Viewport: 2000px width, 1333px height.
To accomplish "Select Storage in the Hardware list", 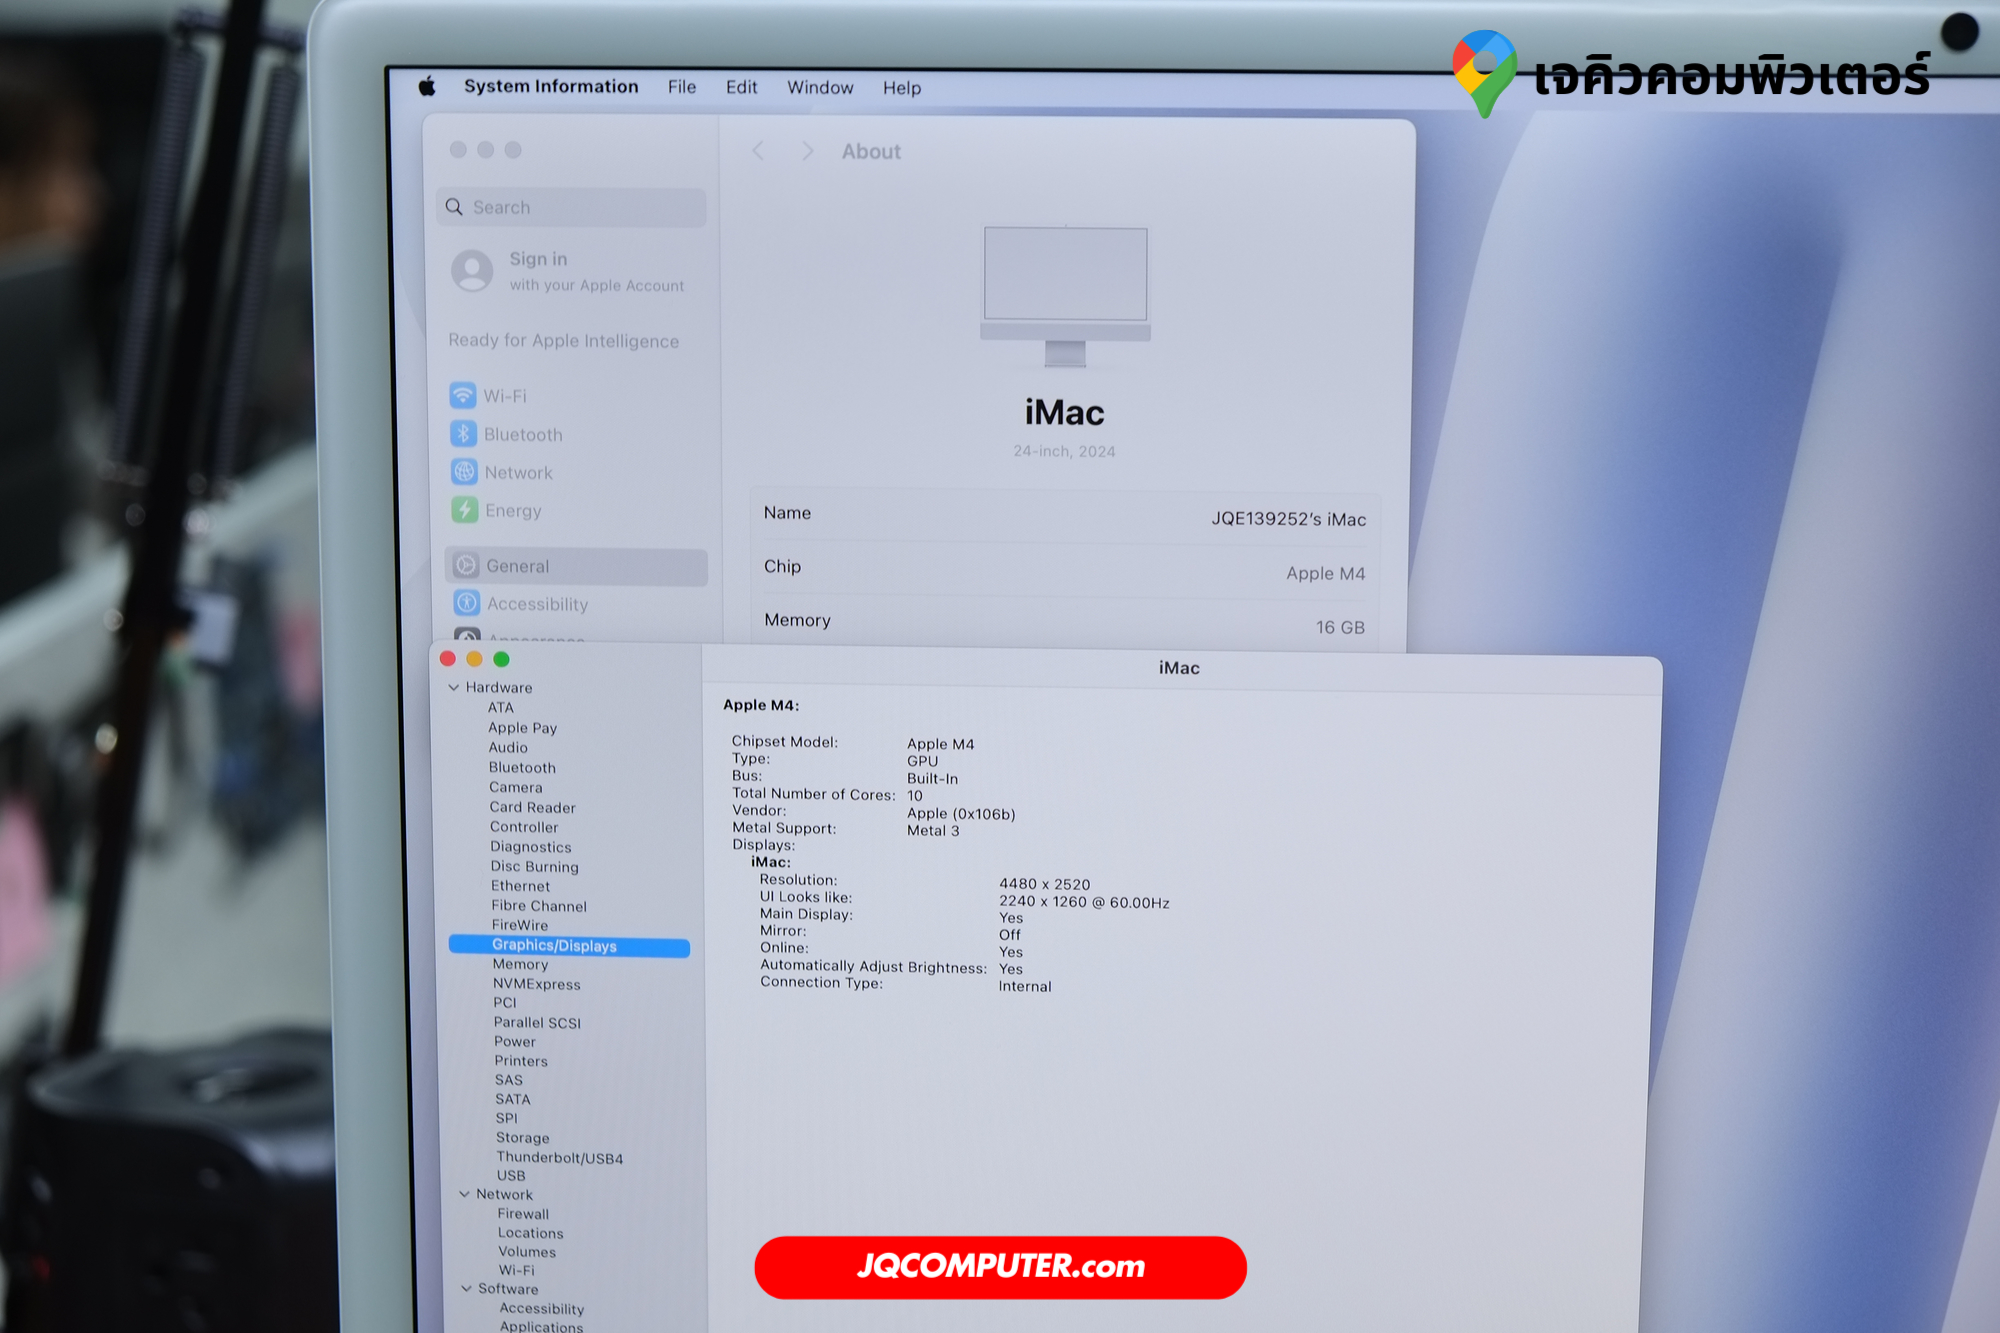I will [x=523, y=1138].
